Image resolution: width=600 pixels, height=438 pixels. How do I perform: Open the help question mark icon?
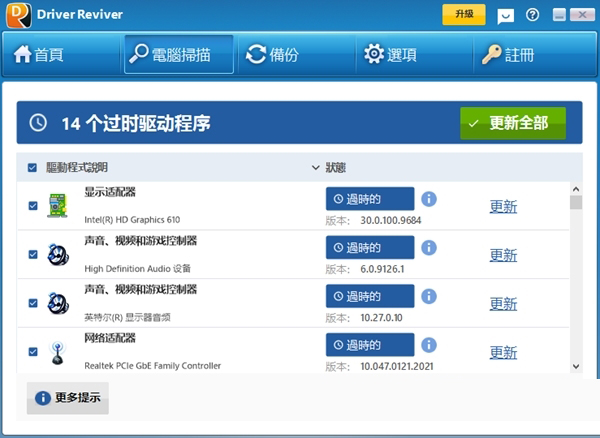pos(532,15)
